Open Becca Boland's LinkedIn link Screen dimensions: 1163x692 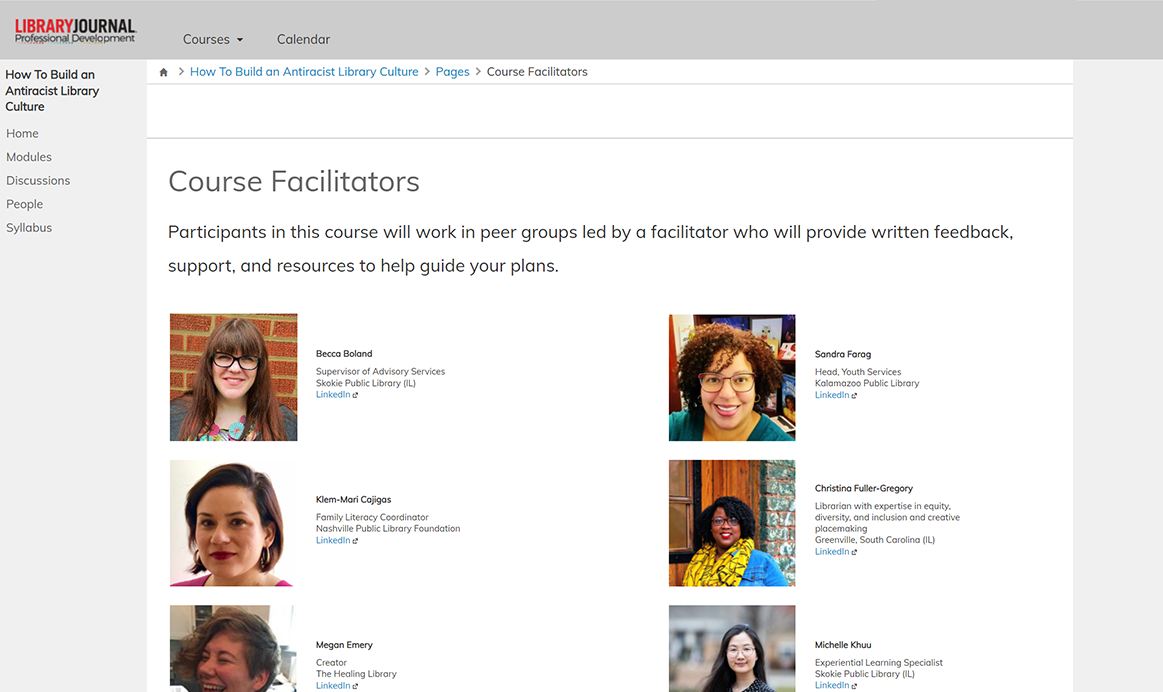point(334,395)
